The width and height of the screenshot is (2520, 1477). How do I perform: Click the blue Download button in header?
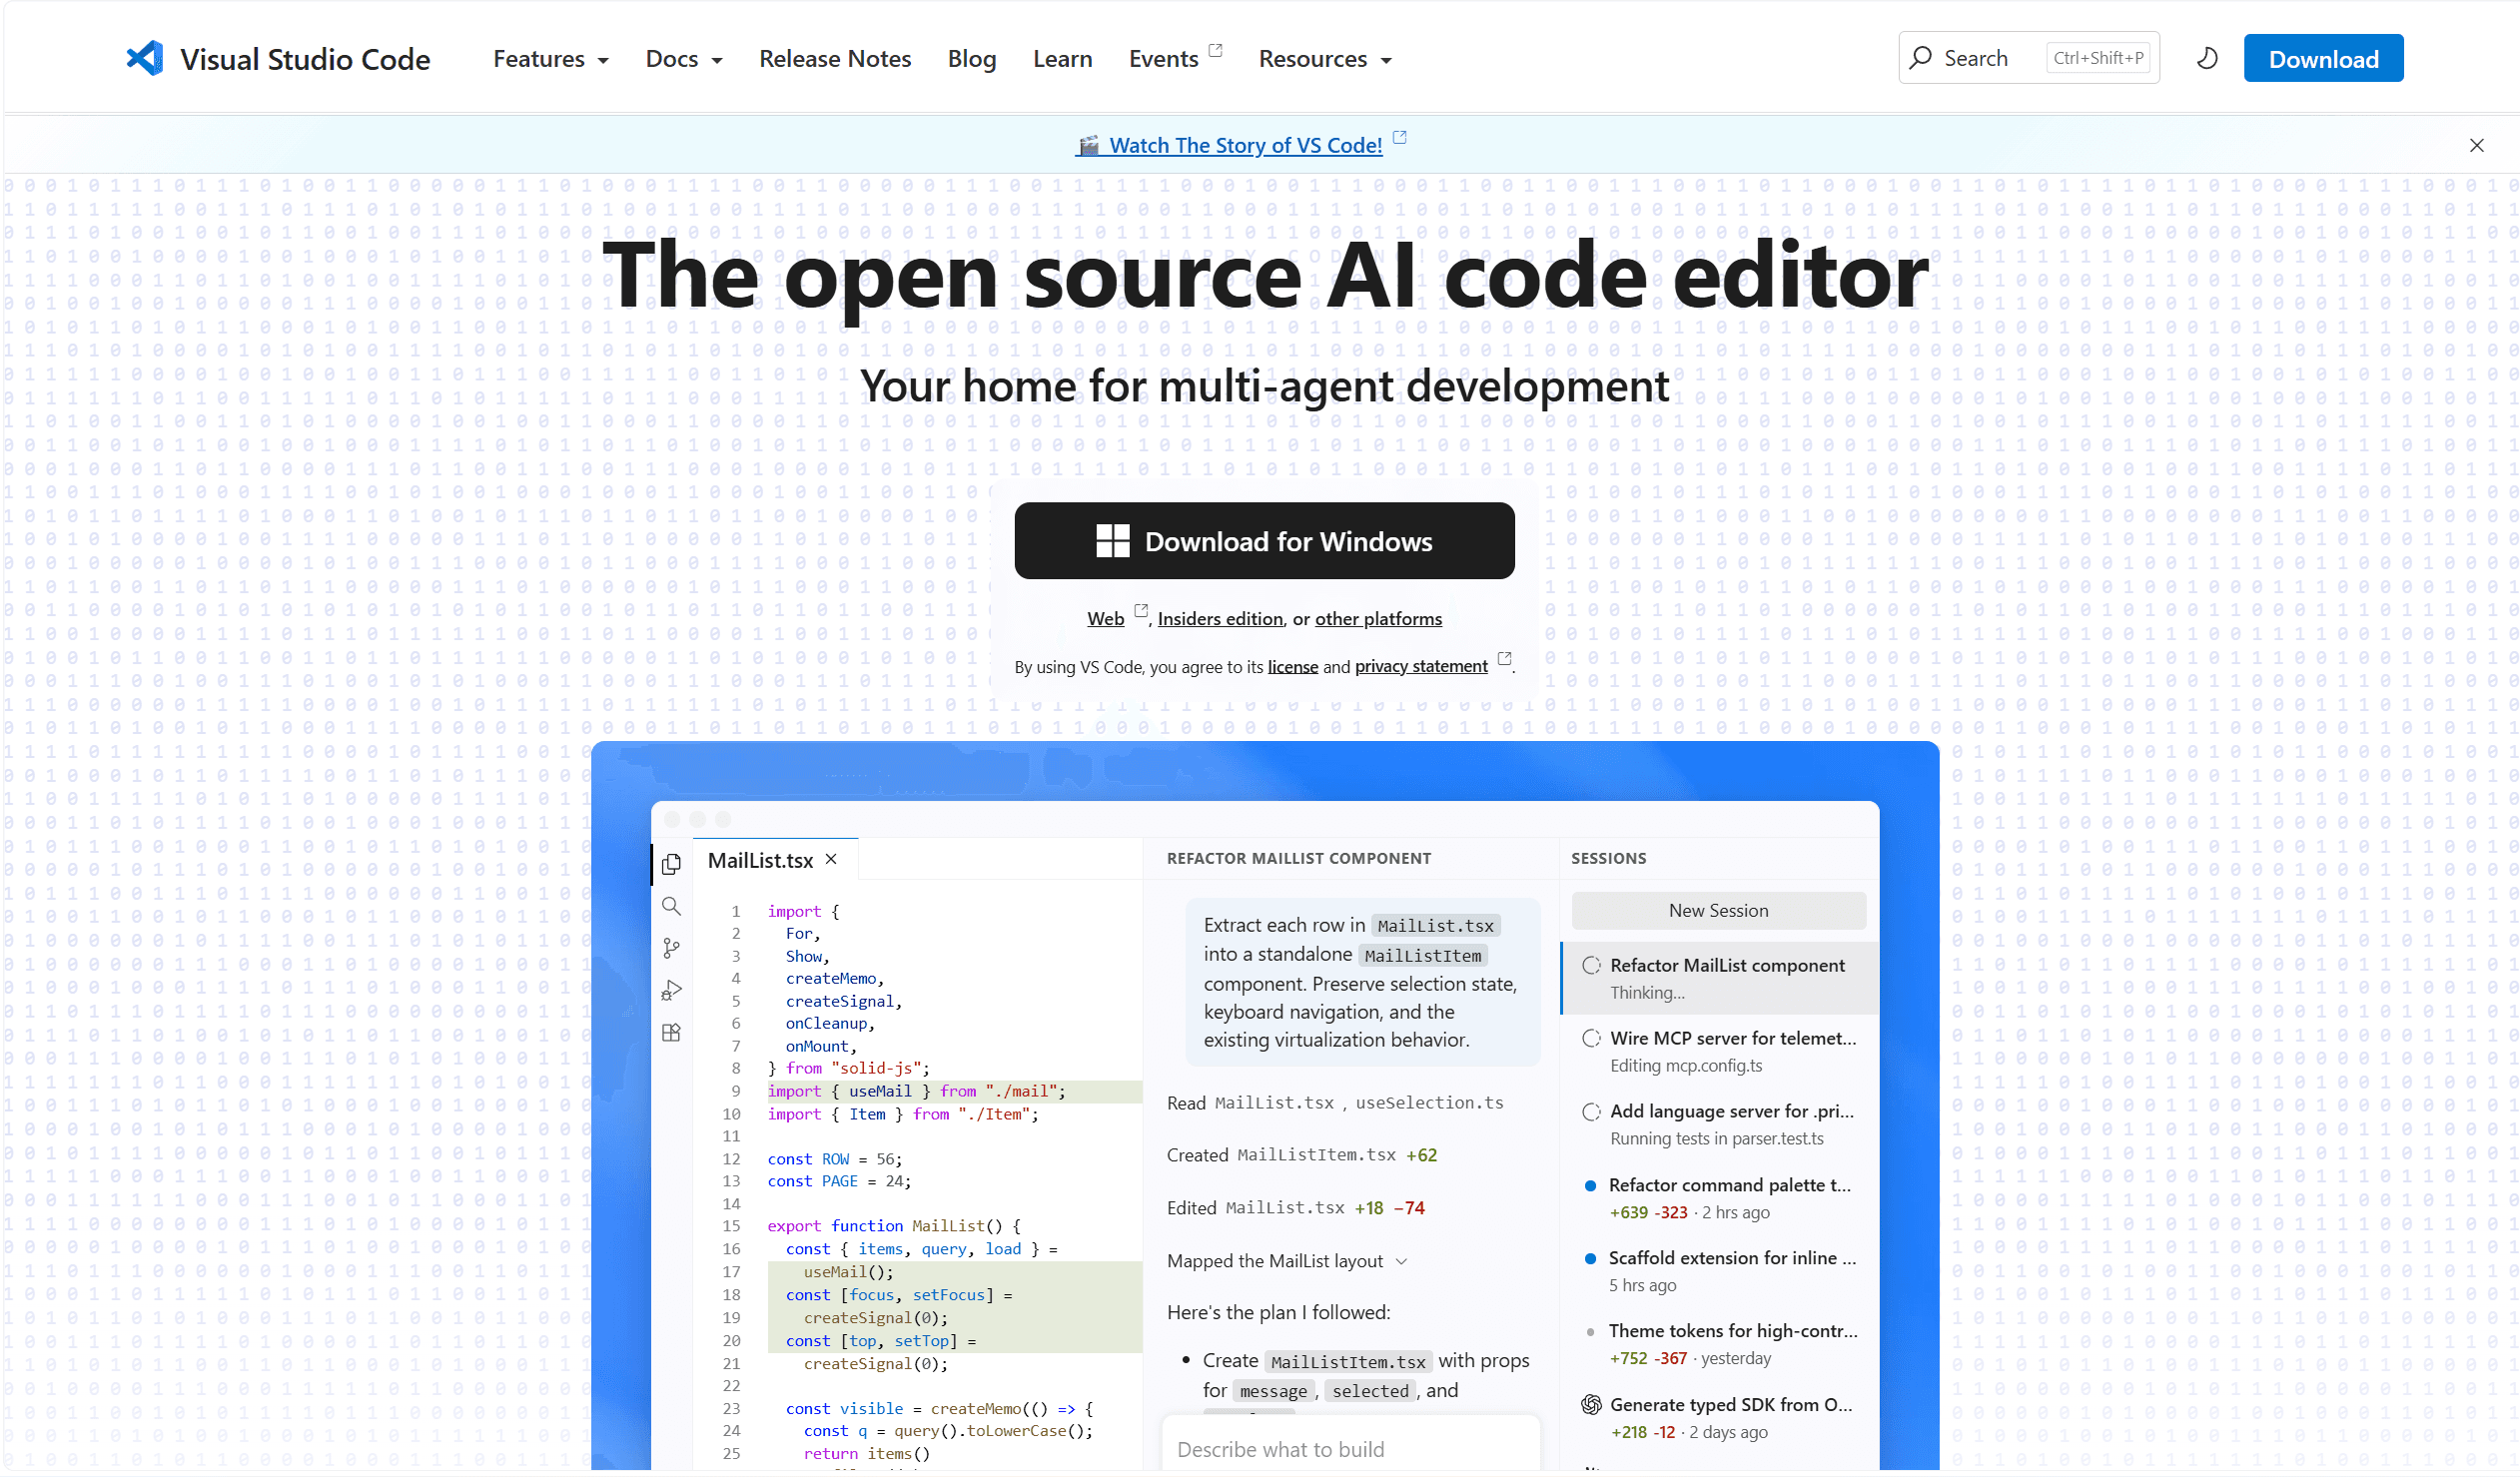coord(2323,58)
